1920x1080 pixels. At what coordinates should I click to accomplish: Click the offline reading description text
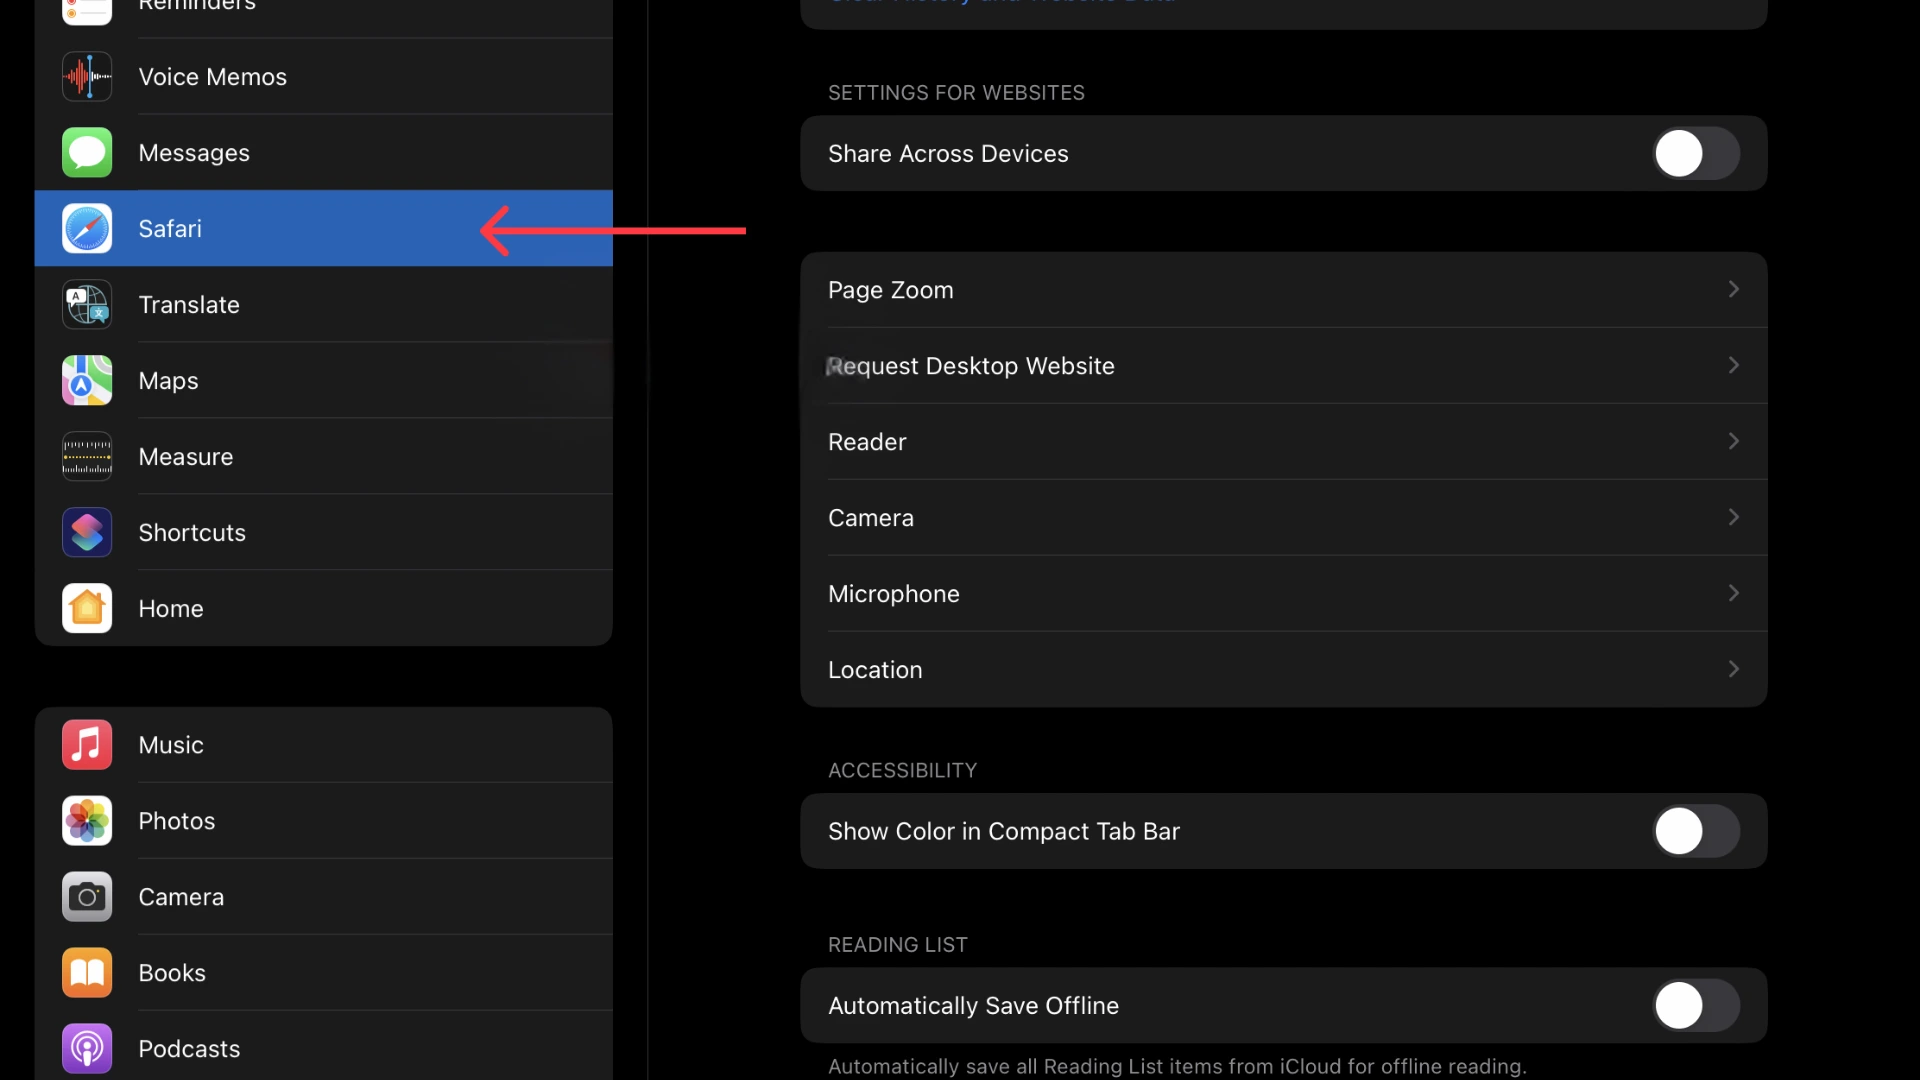(1177, 1067)
